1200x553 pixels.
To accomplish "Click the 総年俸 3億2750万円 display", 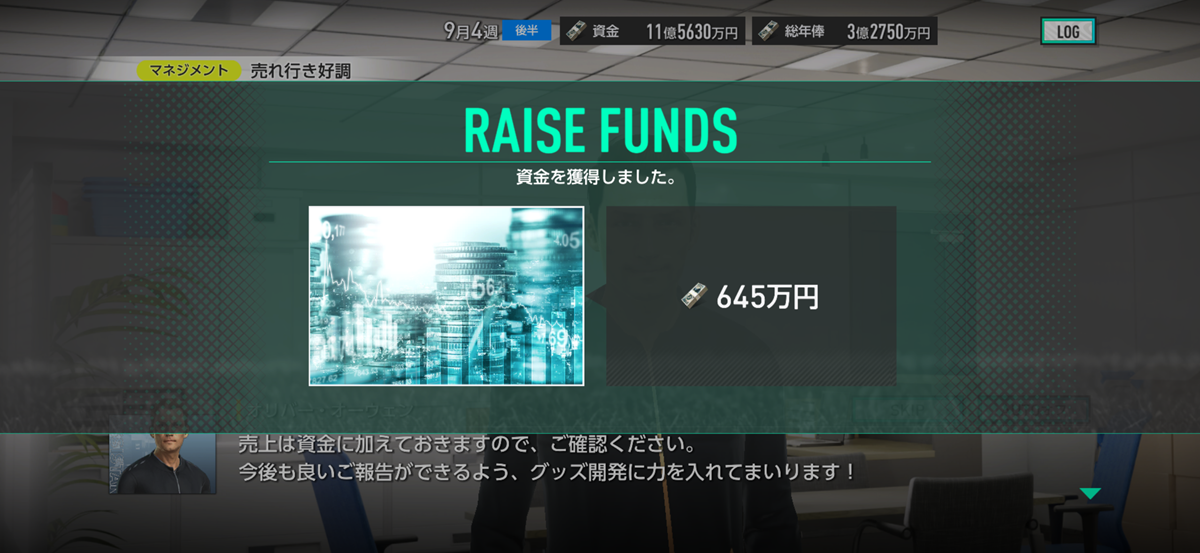I will click(x=844, y=31).
